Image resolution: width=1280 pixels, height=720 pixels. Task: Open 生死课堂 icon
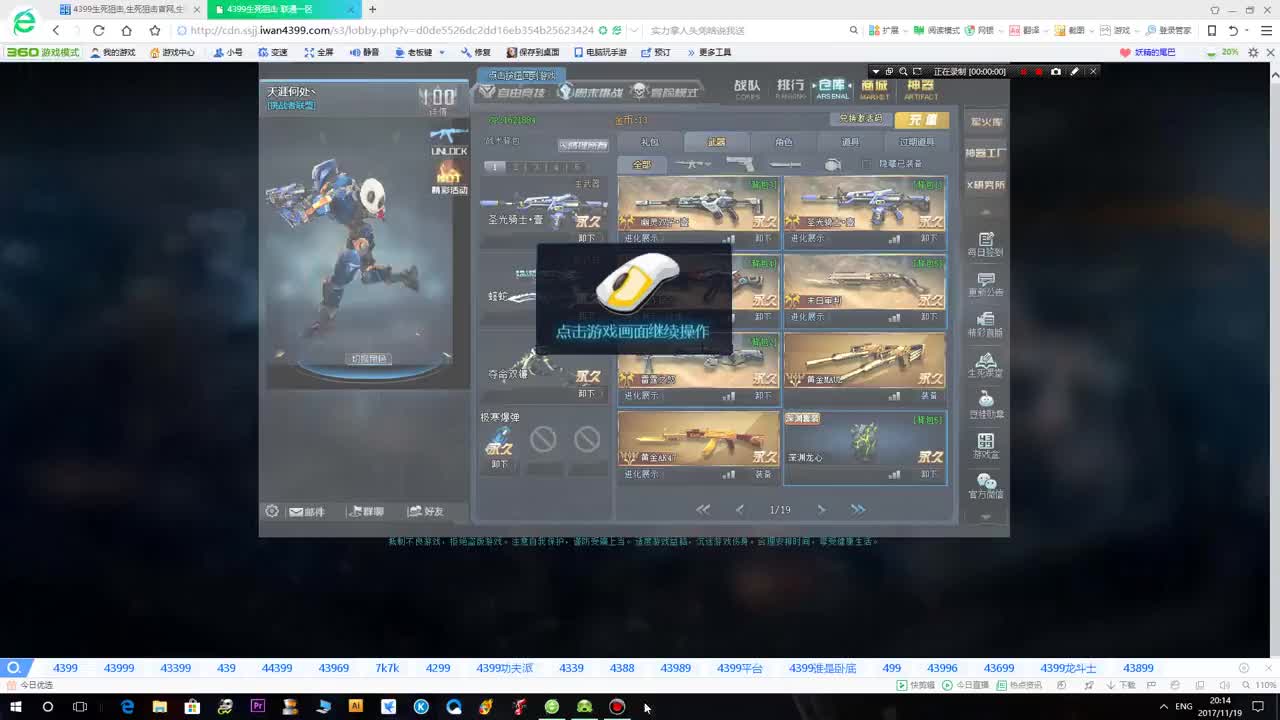[x=986, y=365]
